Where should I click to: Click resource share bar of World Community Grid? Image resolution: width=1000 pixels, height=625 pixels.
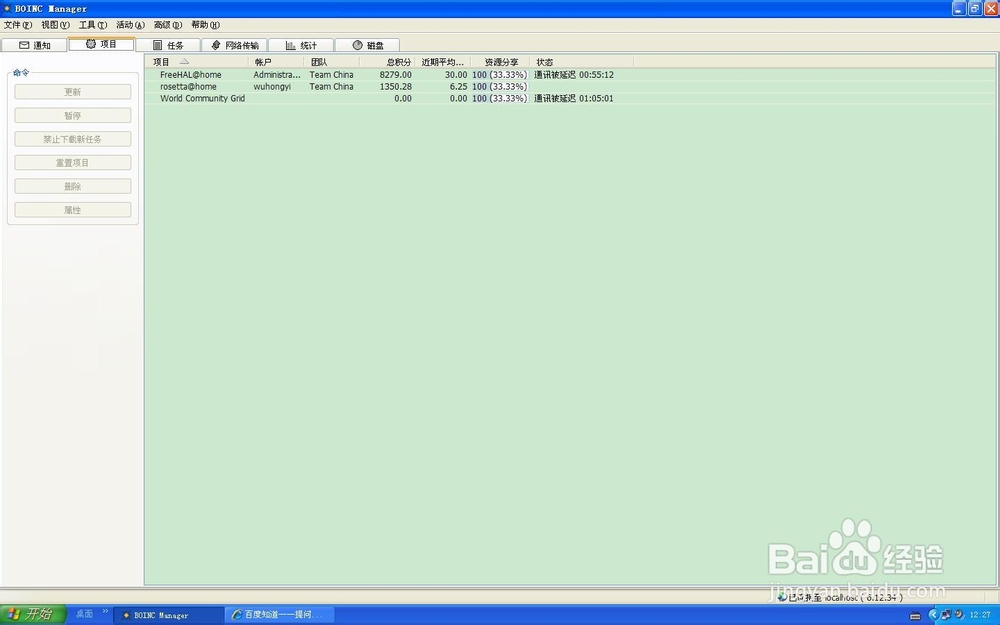tap(500, 98)
